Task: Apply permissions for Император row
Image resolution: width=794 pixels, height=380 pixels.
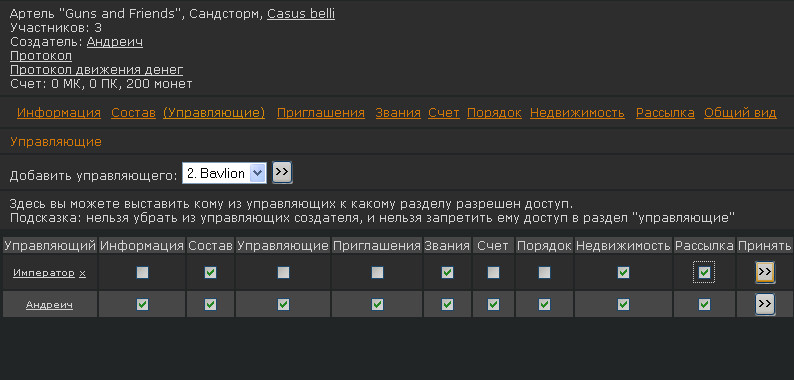Action: coord(765,273)
